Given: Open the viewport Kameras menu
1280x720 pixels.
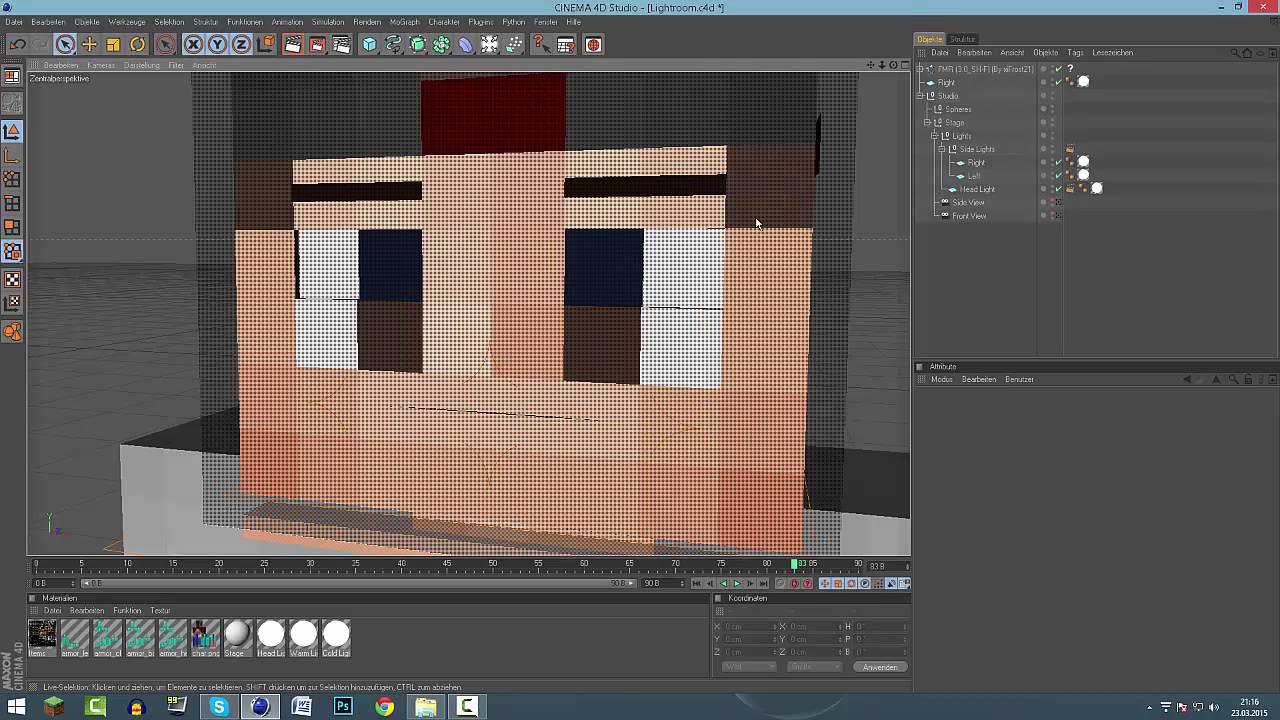Looking at the screenshot, I should (101, 65).
